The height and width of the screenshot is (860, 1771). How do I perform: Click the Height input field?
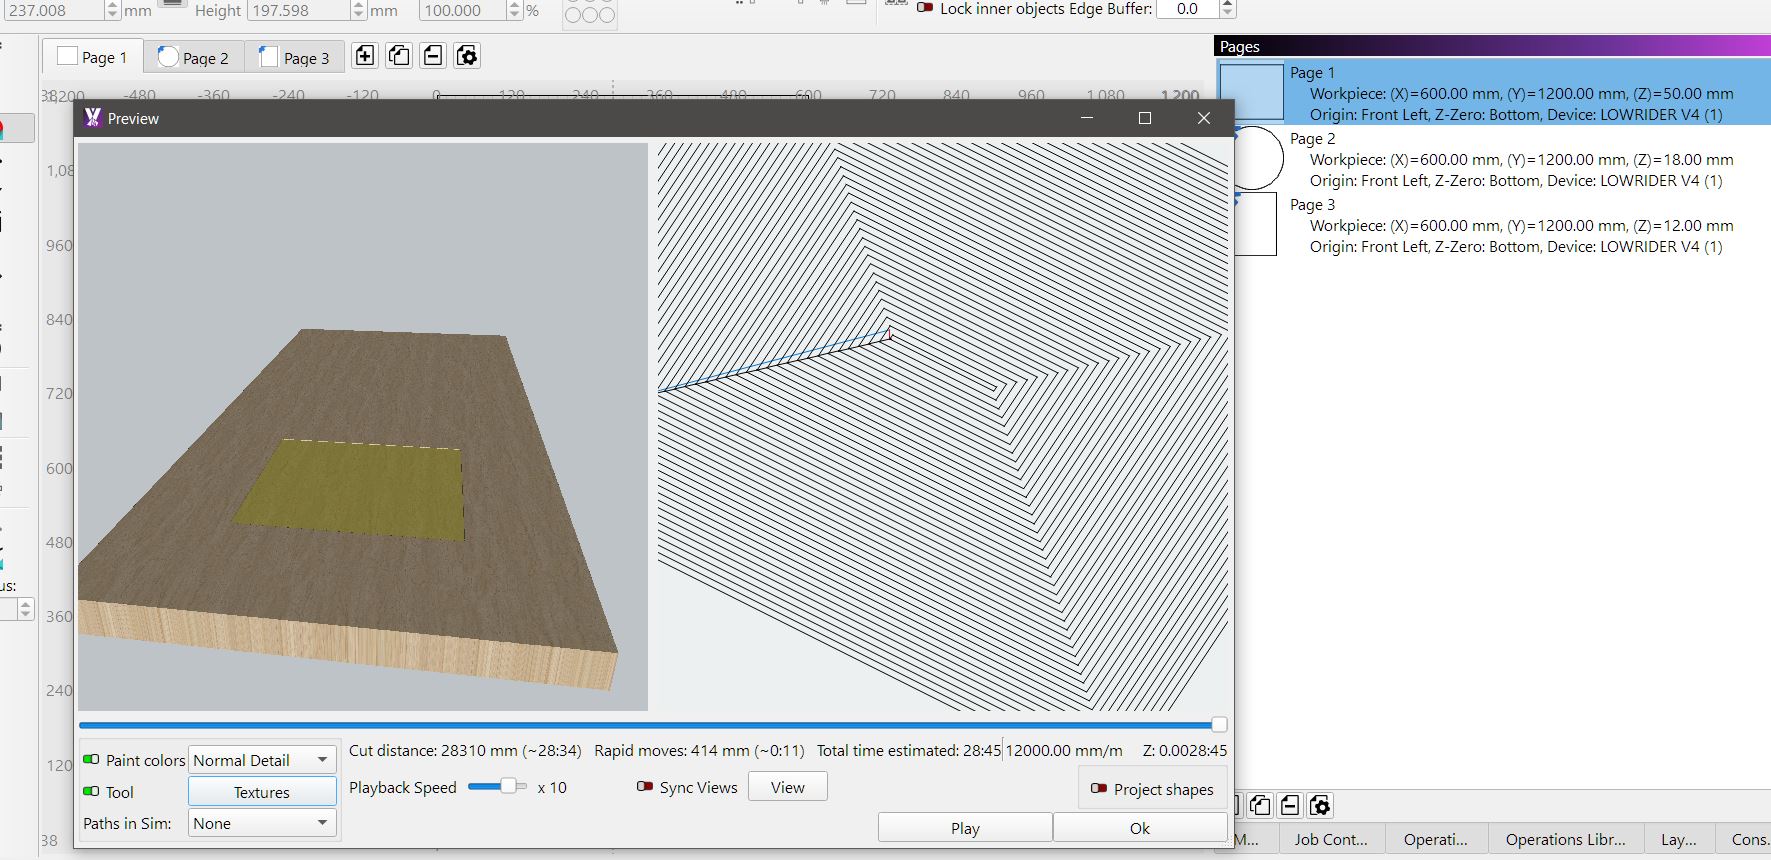pyautogui.click(x=299, y=10)
